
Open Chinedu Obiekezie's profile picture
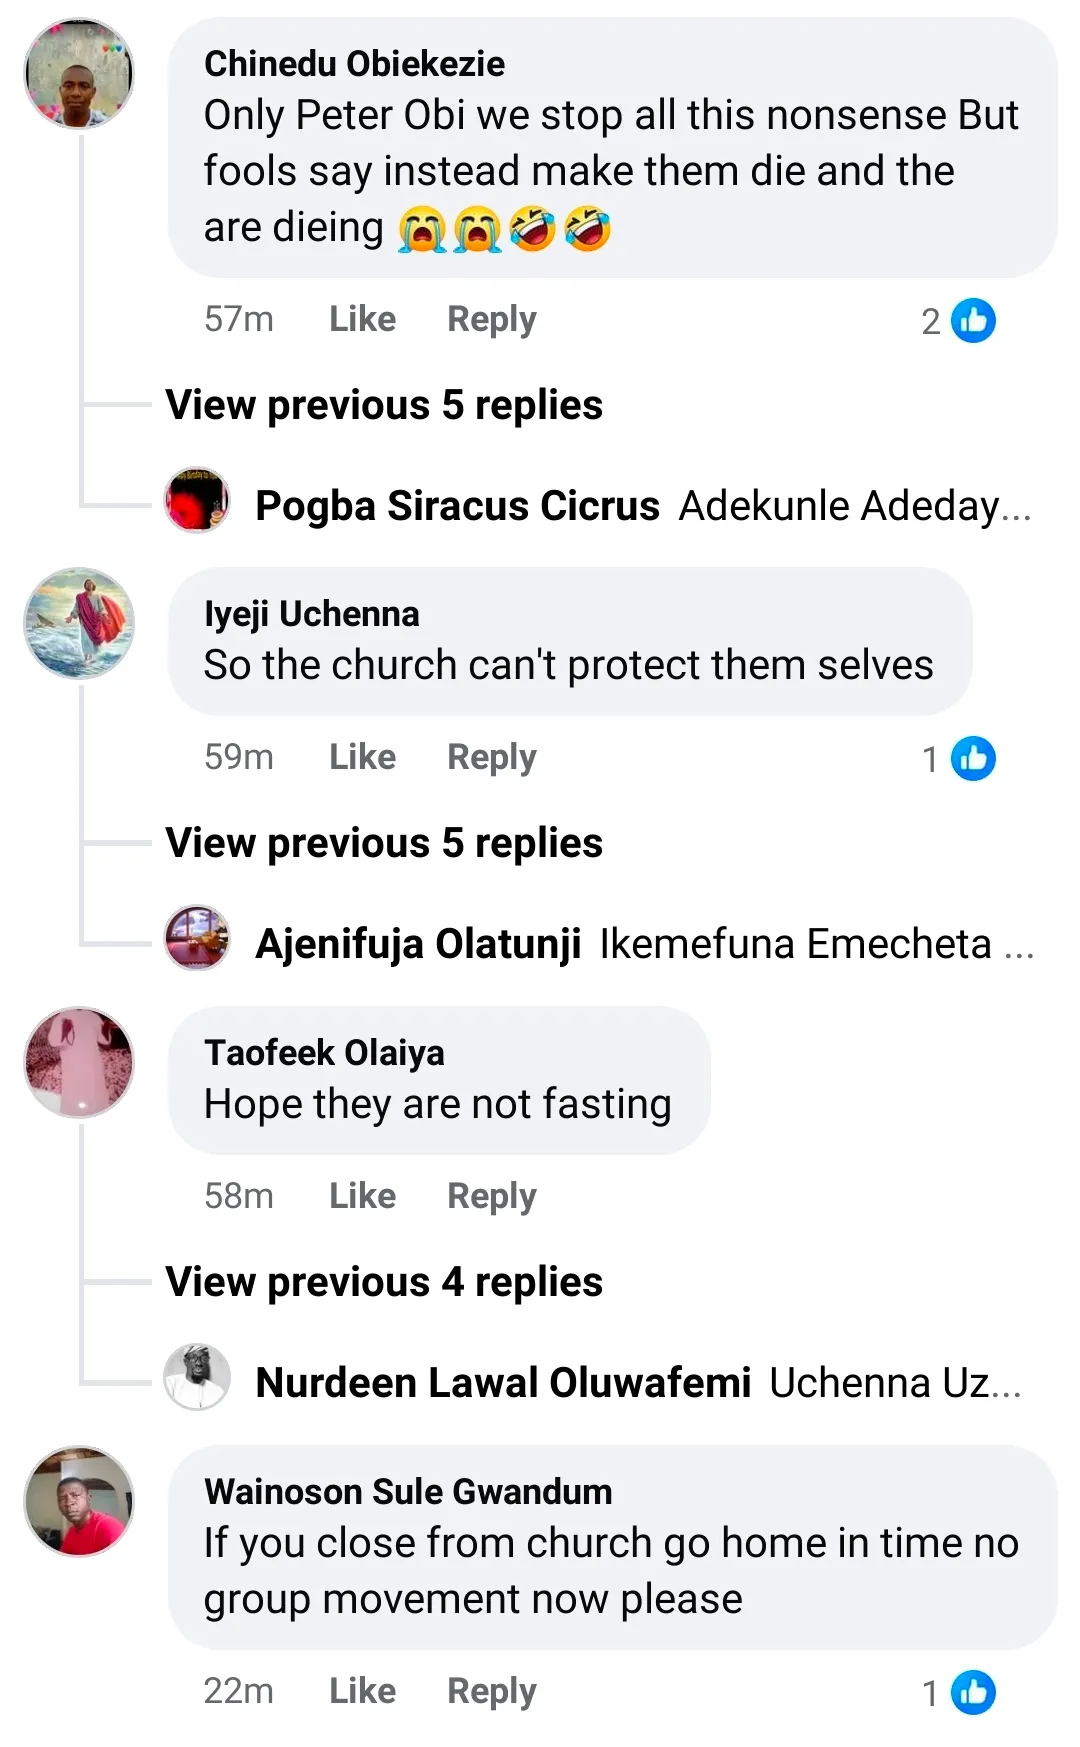point(79,74)
